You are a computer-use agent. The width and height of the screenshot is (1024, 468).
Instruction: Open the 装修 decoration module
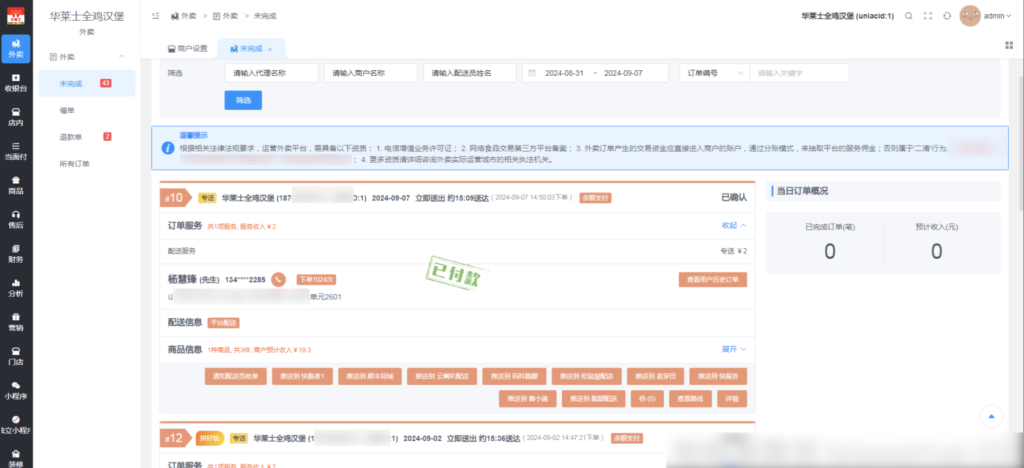16,457
